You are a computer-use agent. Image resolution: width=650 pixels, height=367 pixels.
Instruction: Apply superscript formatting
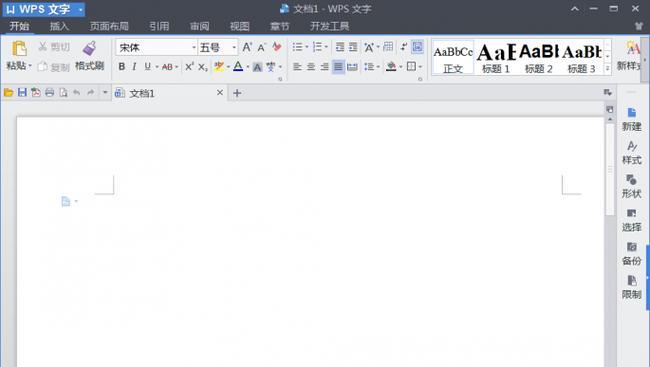point(189,66)
